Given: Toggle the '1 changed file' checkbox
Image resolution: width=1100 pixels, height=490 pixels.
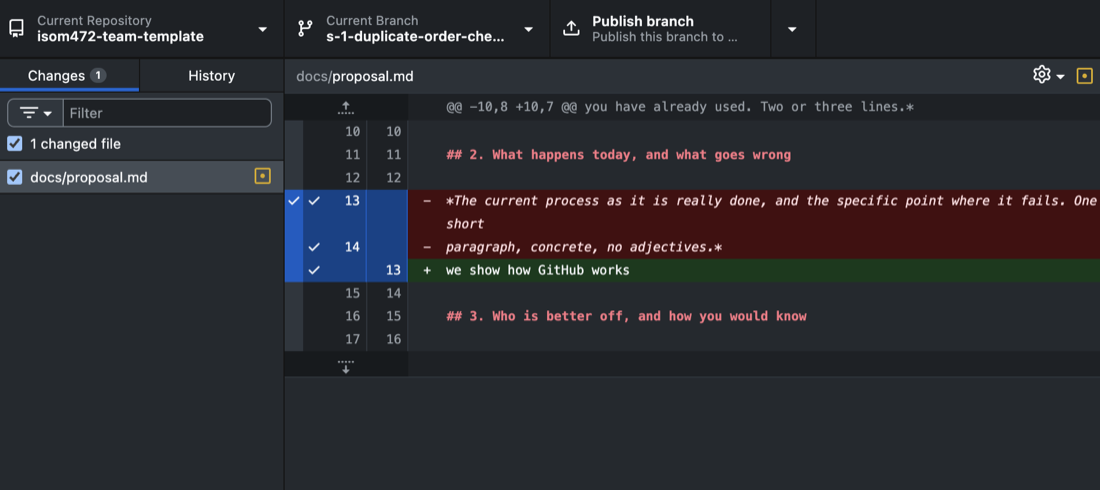Looking at the screenshot, I should (14, 144).
